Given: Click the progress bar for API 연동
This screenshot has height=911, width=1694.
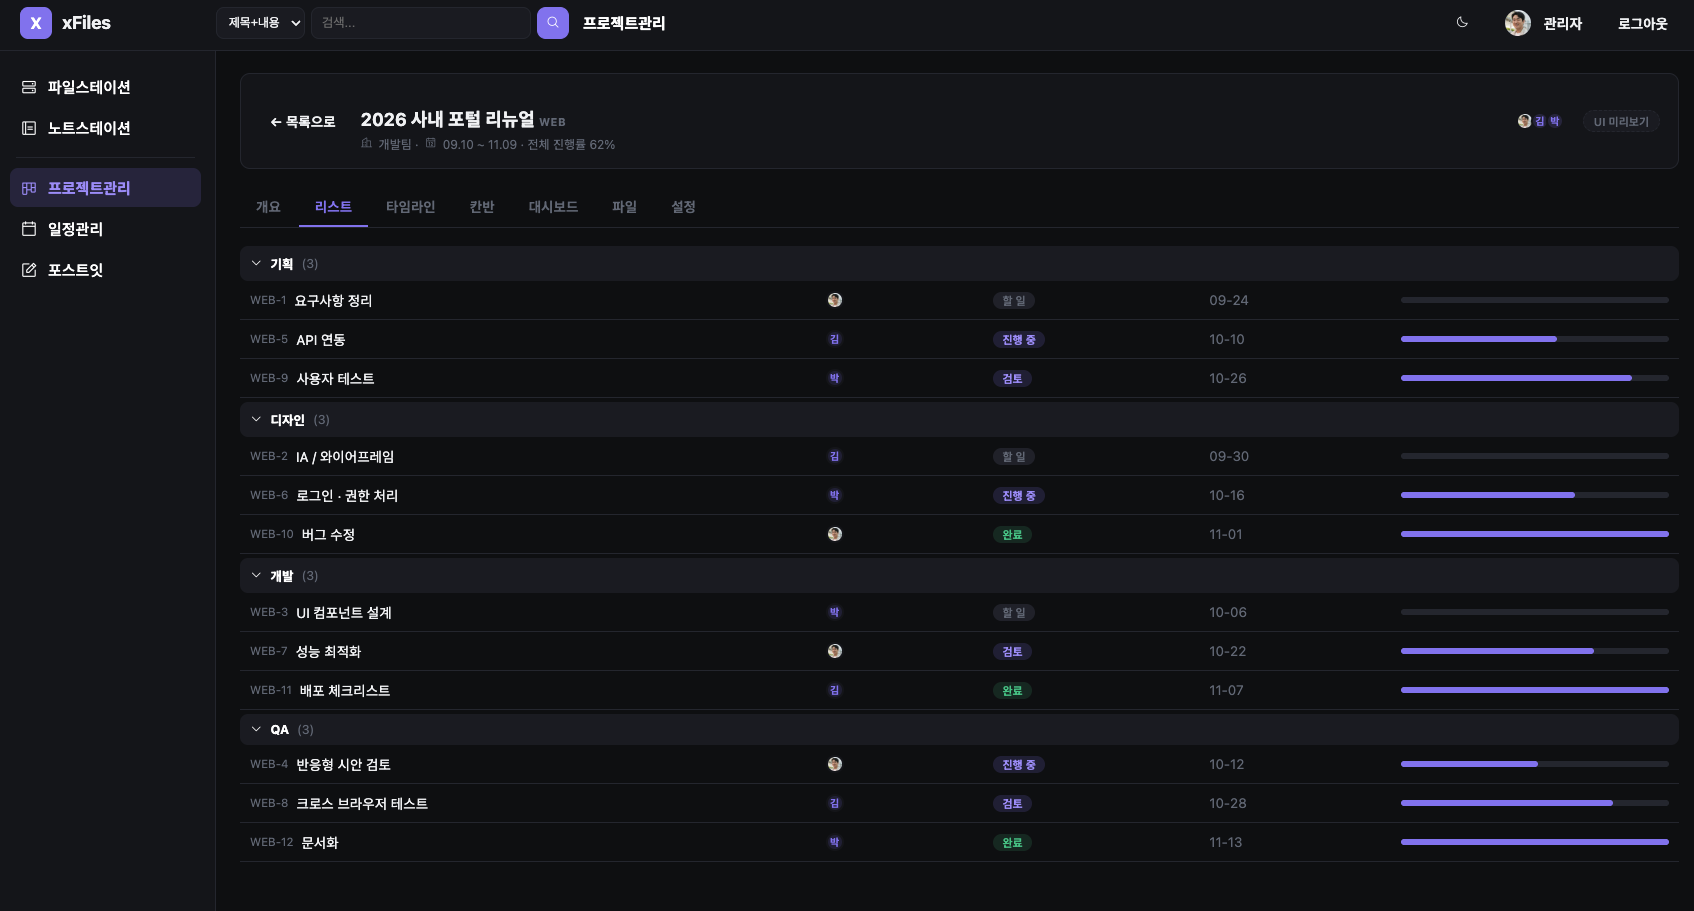Looking at the screenshot, I should pos(1535,339).
